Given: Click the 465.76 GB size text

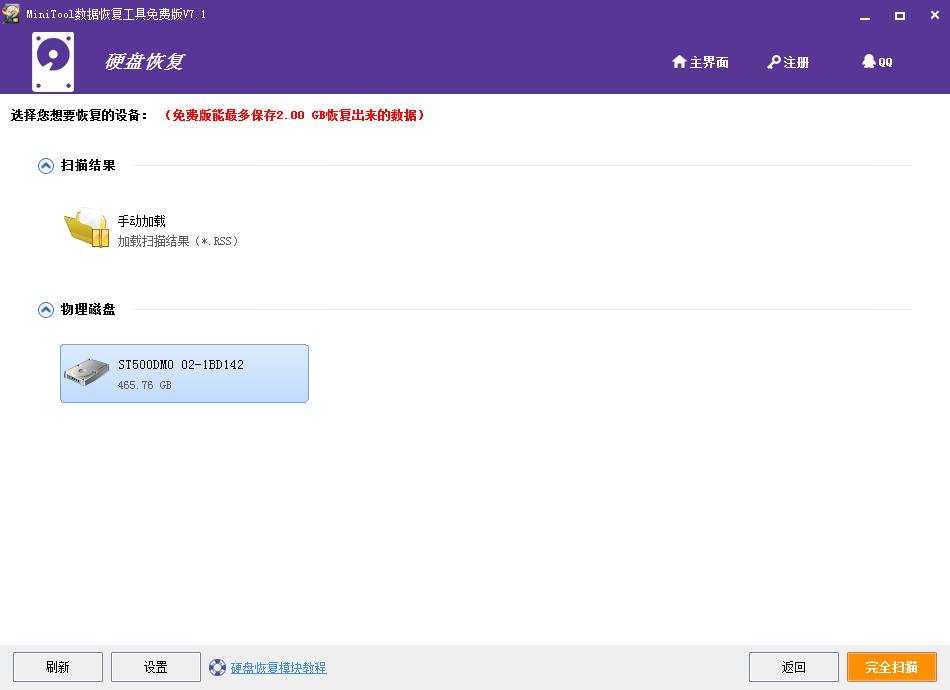Looking at the screenshot, I should click(x=144, y=385).
